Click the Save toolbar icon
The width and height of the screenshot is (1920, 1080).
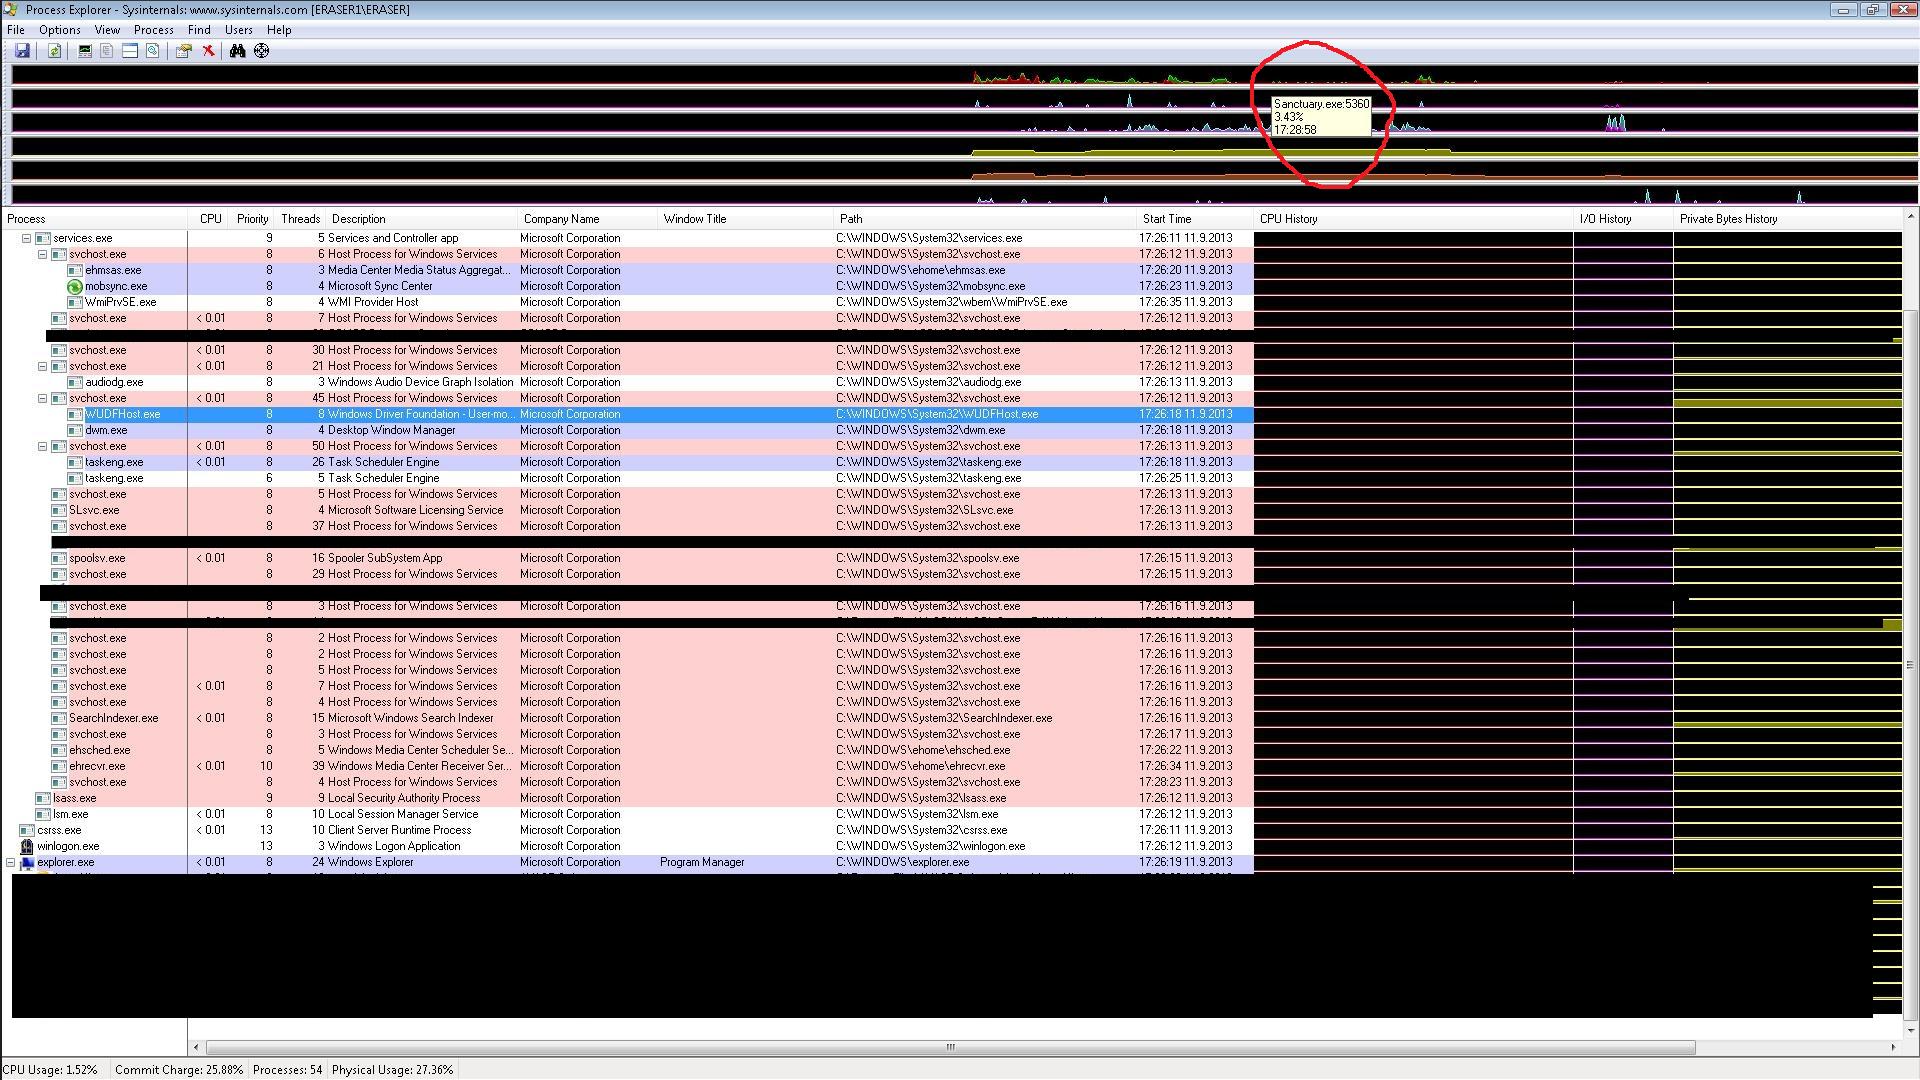click(22, 51)
